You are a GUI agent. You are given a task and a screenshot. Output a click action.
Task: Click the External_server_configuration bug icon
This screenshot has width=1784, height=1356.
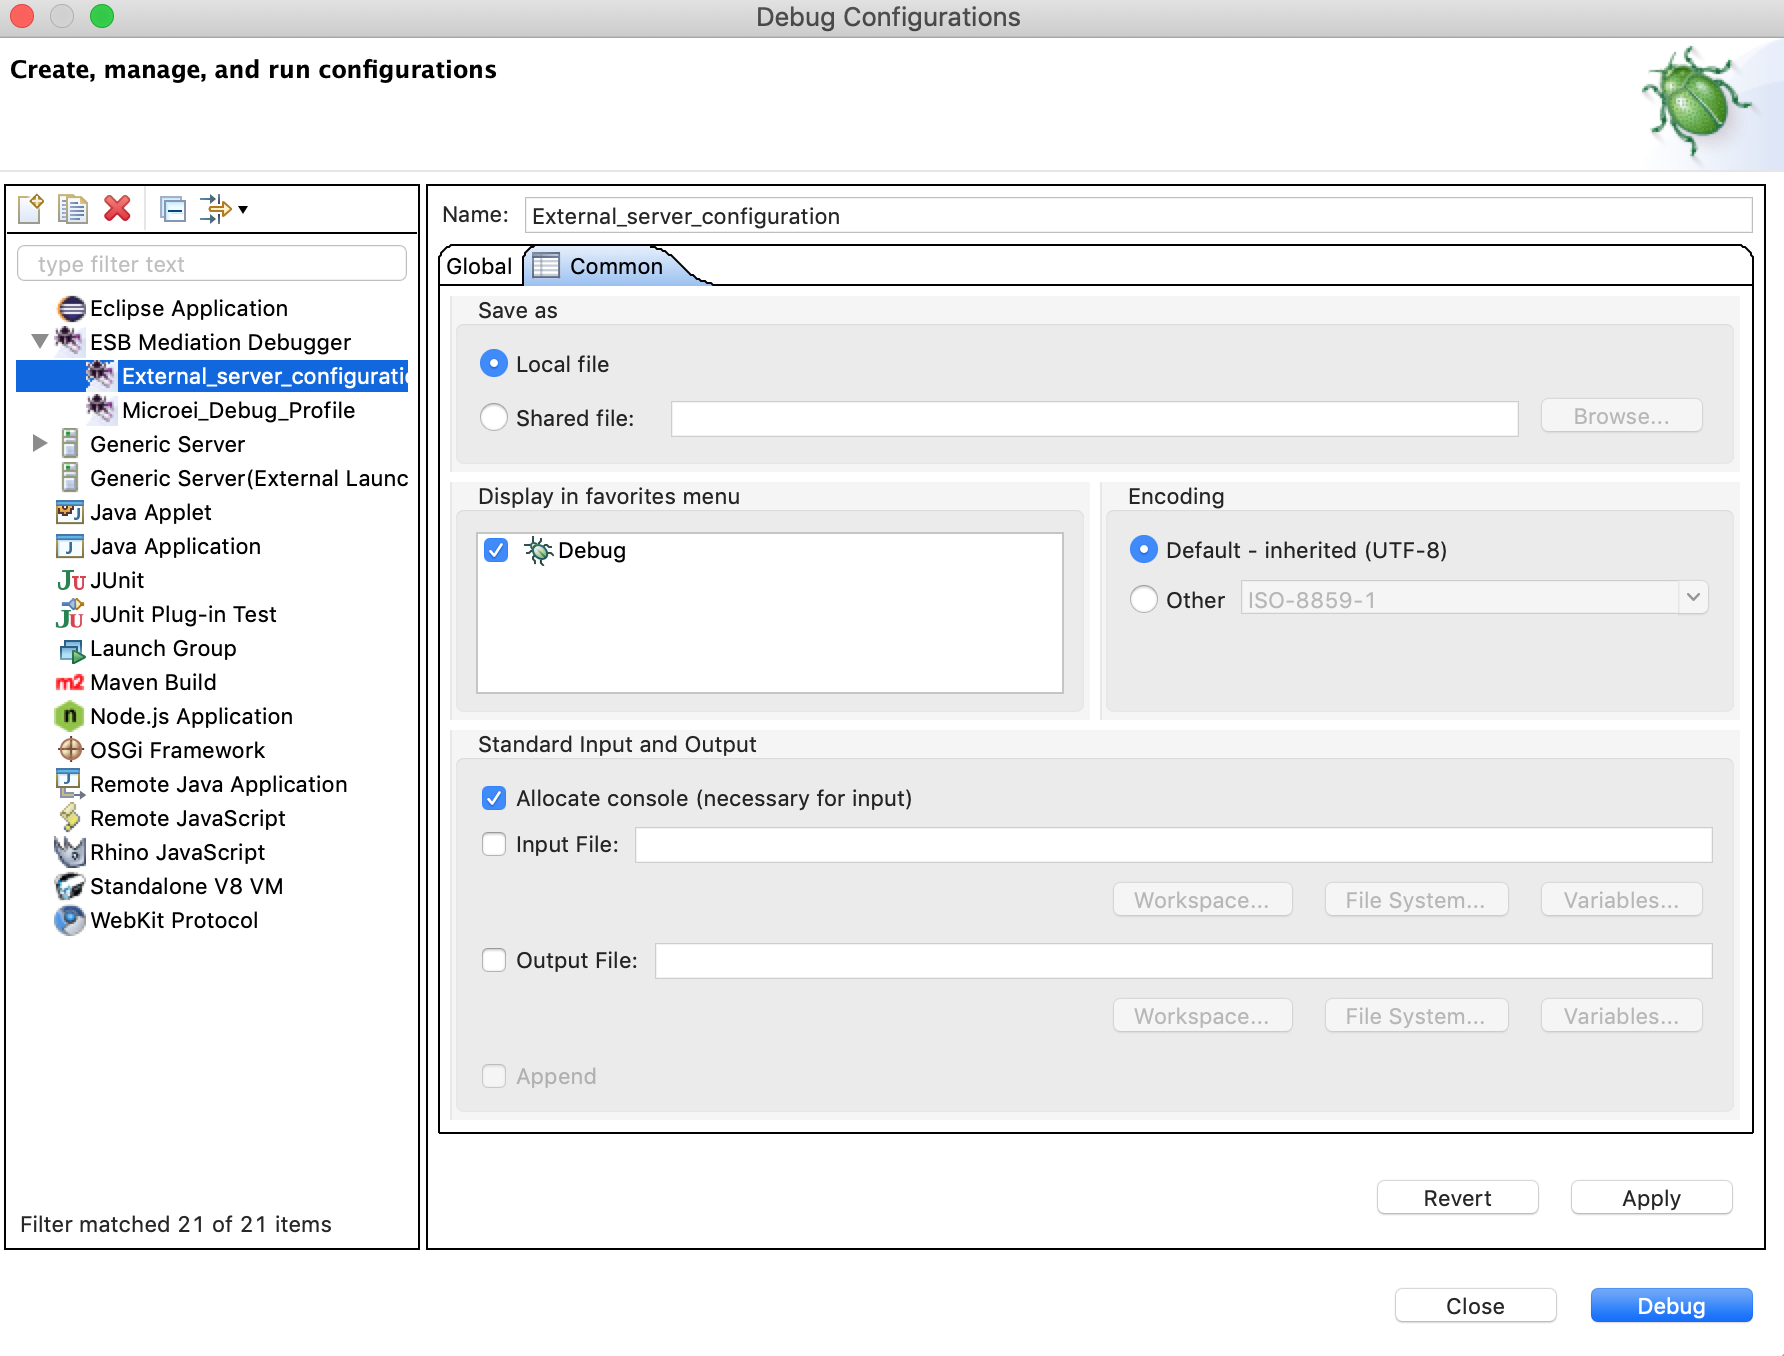(100, 375)
